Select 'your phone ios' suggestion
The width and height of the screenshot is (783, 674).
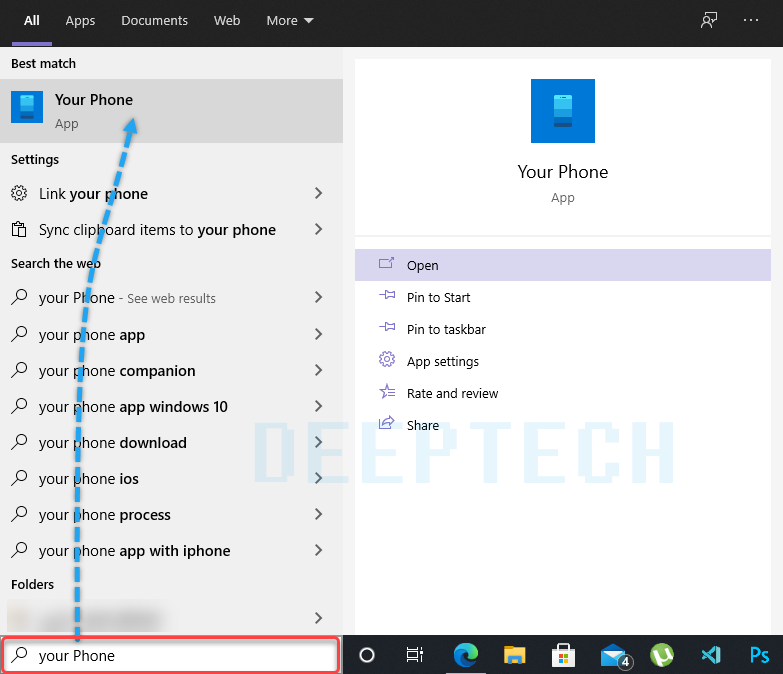171,478
